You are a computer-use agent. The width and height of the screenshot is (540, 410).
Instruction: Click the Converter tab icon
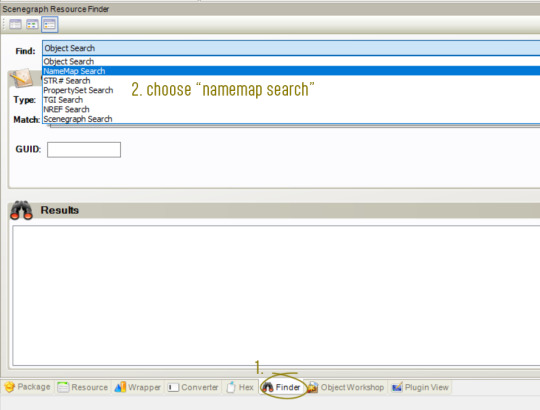pos(173,388)
